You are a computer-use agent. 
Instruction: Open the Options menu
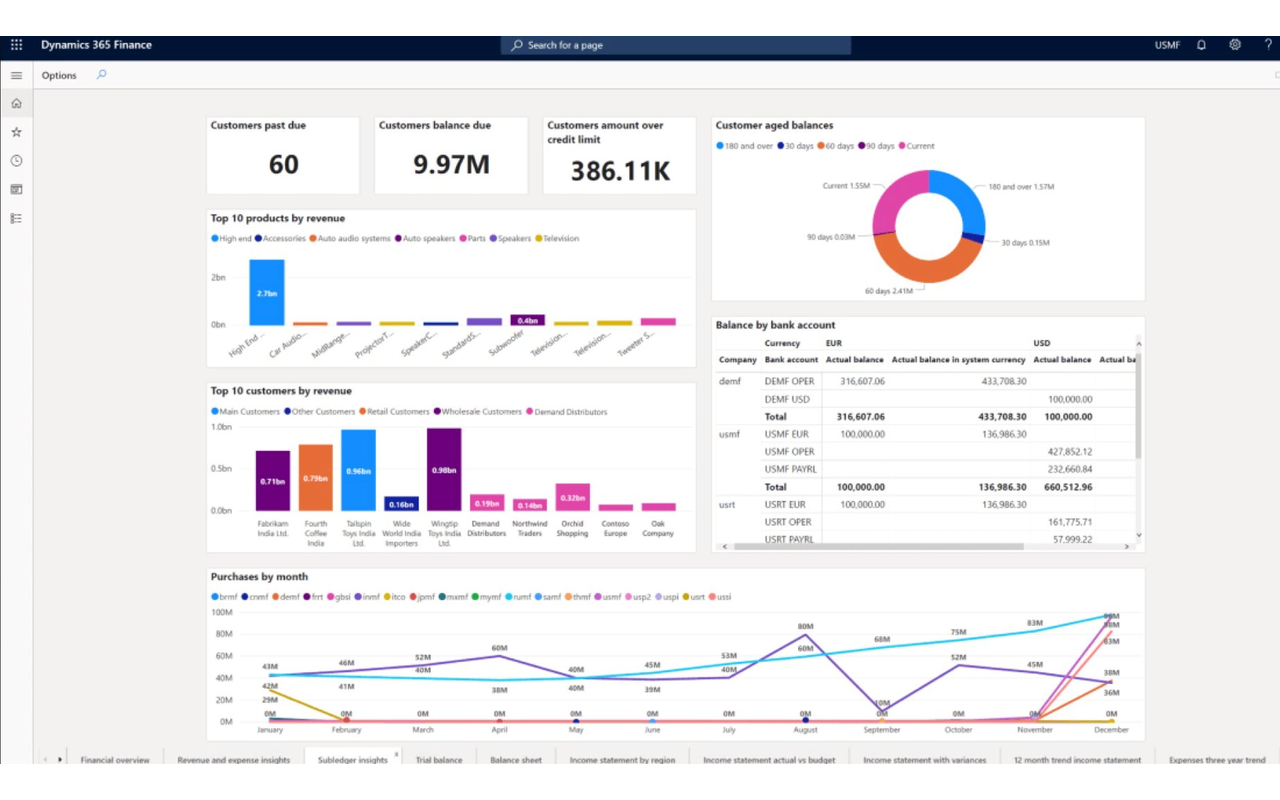[x=59, y=75]
